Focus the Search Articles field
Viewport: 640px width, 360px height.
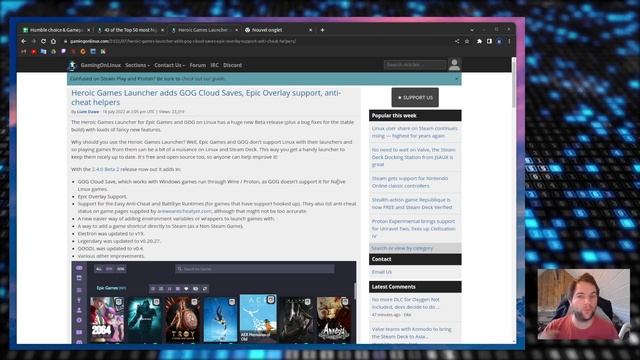coord(415,64)
